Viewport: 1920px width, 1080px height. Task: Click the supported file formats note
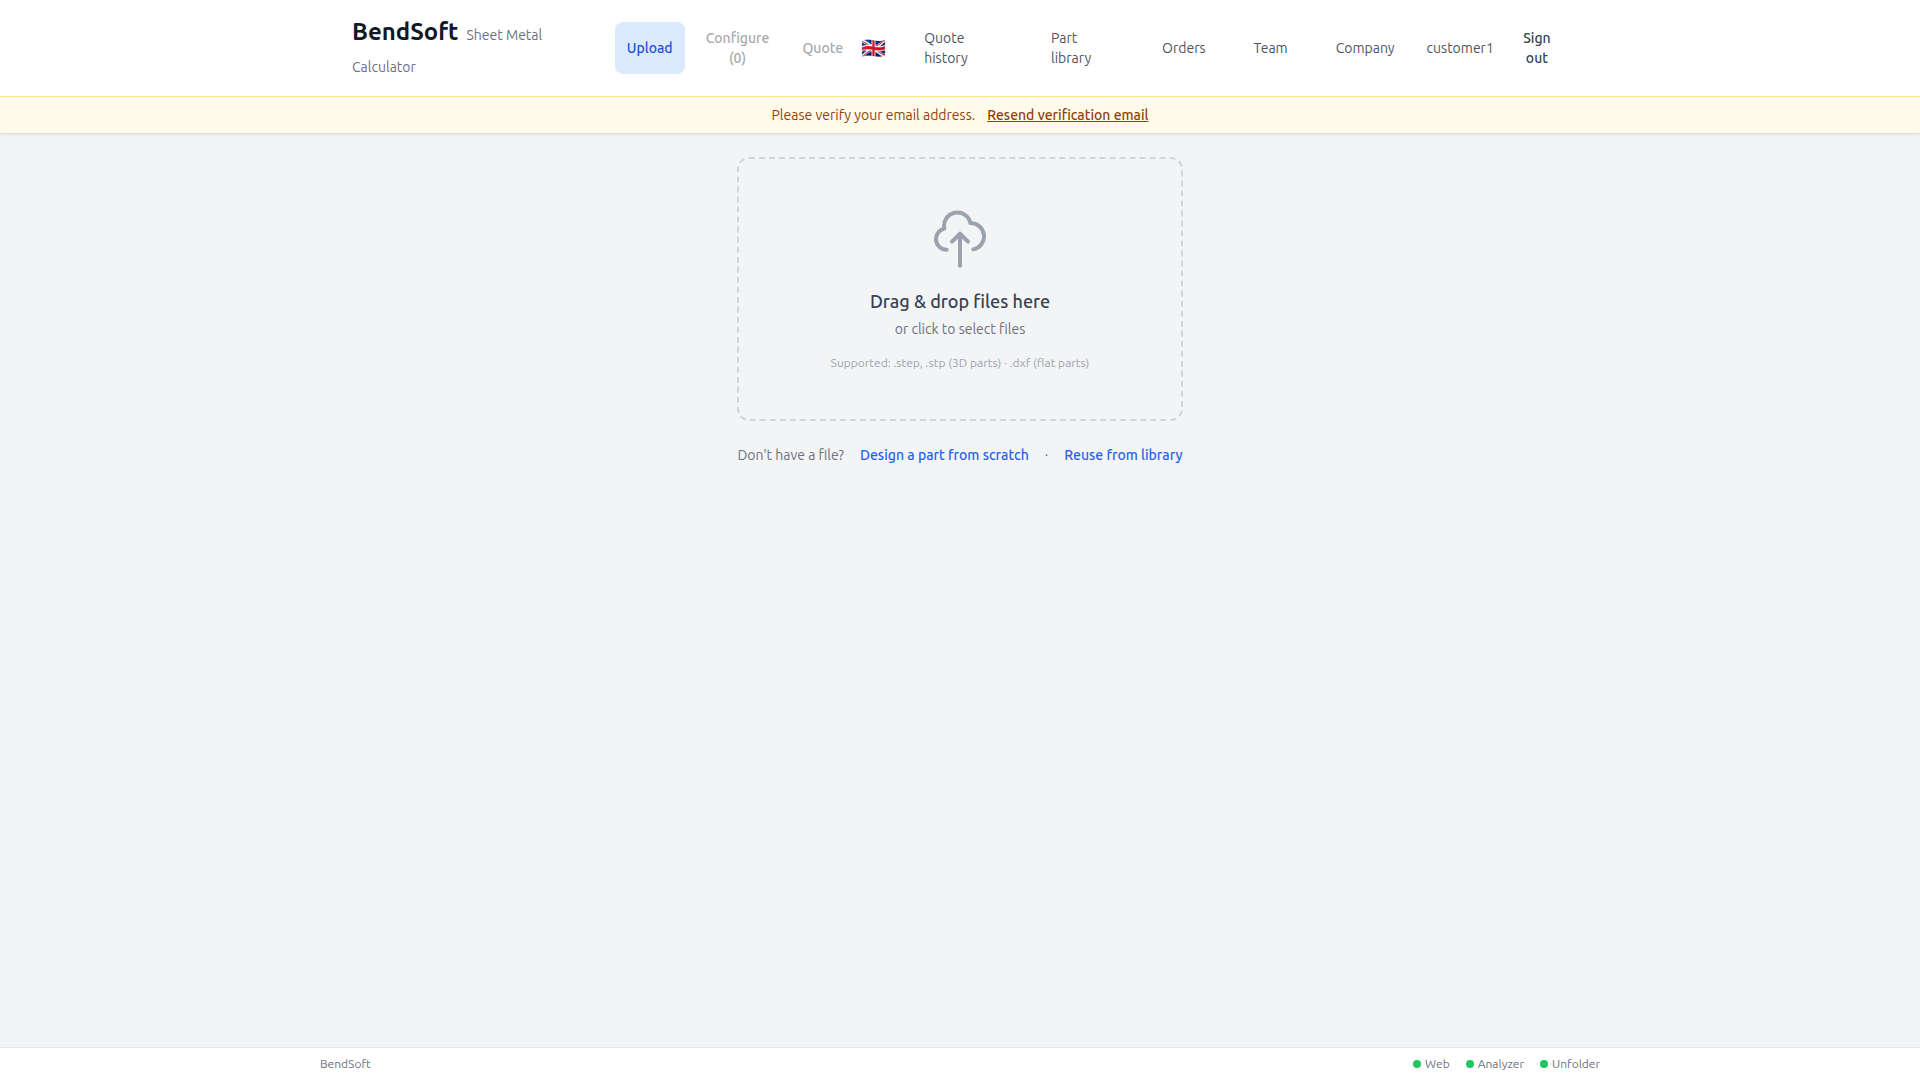click(x=960, y=363)
